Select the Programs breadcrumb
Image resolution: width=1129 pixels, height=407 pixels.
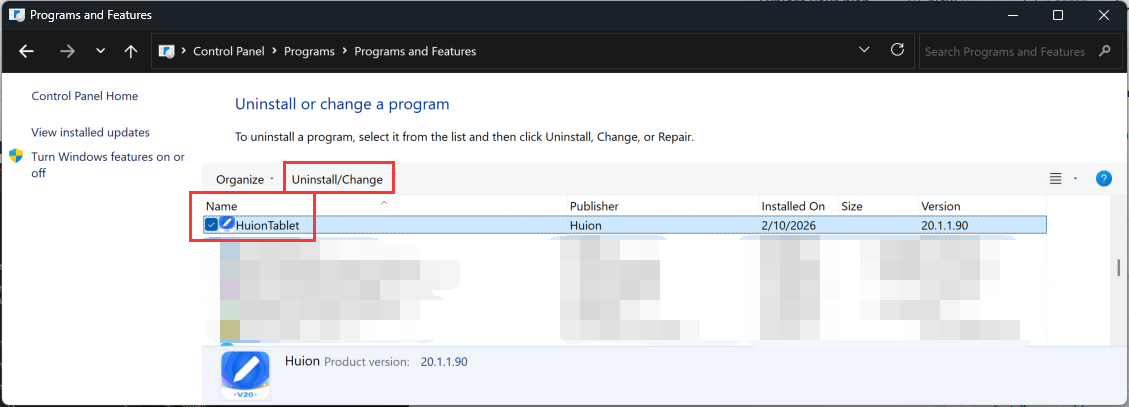[x=310, y=51]
